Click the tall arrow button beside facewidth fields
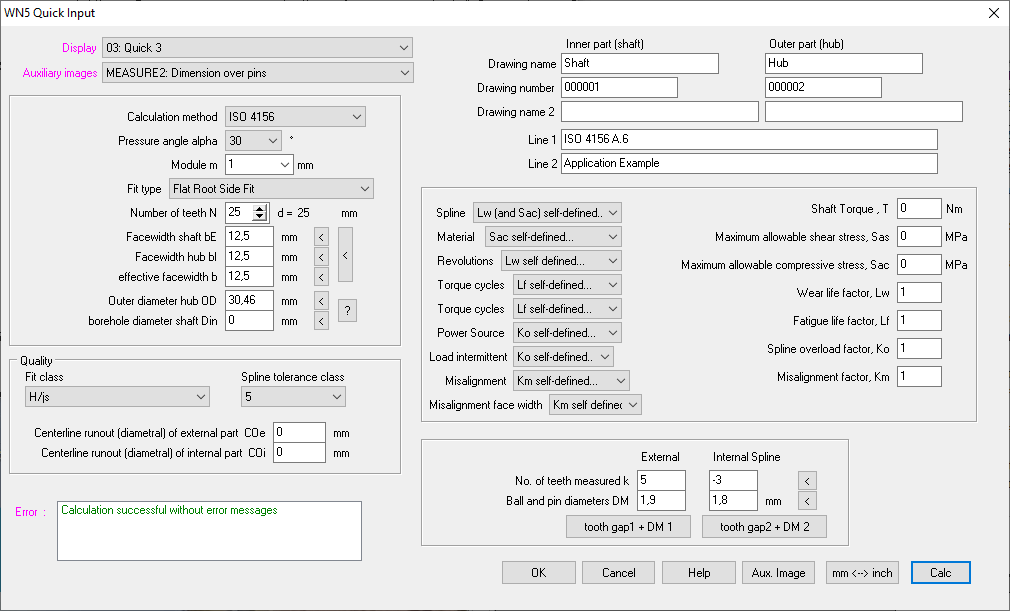 [x=345, y=256]
